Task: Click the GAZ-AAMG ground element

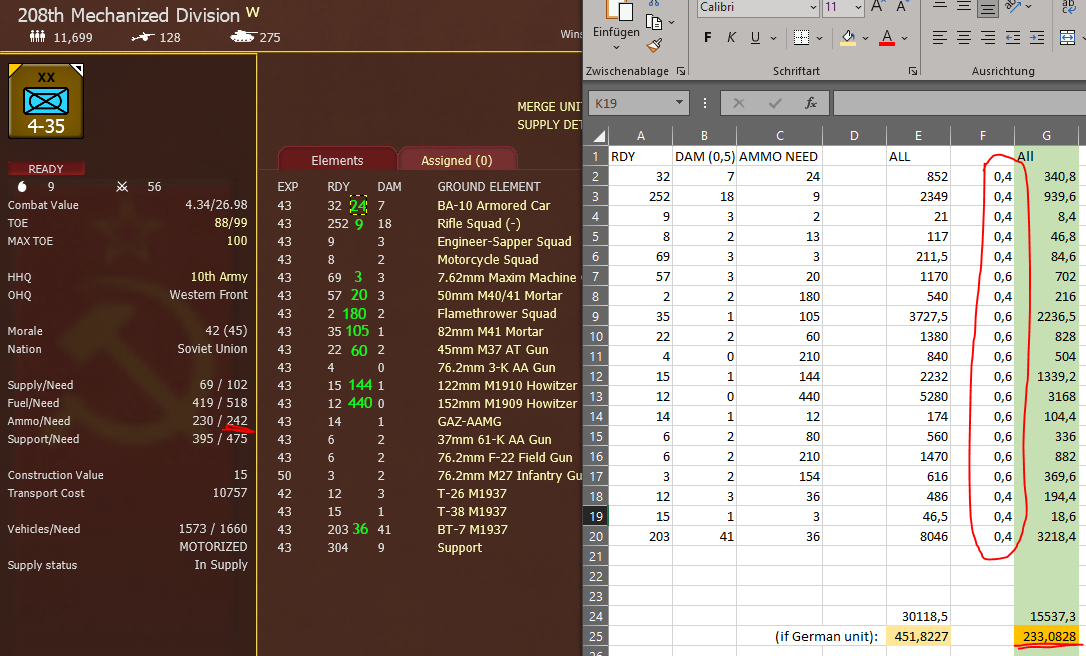Action: [x=469, y=422]
